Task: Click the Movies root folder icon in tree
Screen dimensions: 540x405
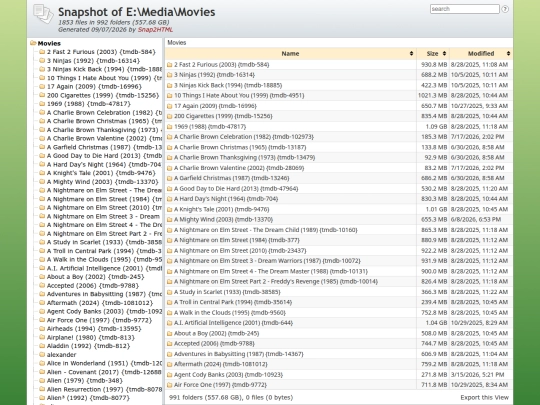Action: pos(33,43)
